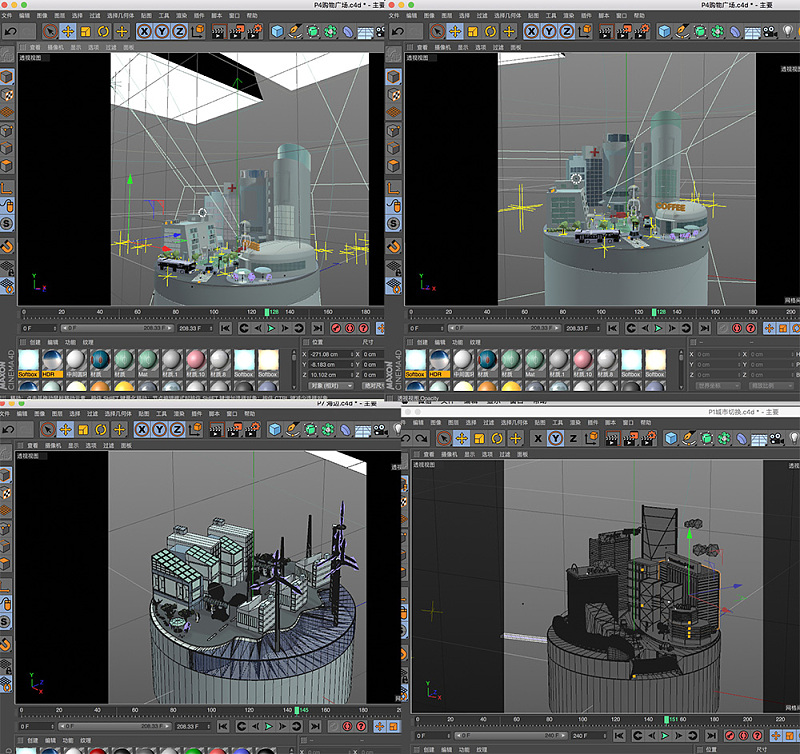Click the magnet snap icon in top-left sidebar
This screenshot has height=754, width=800.
7,247
